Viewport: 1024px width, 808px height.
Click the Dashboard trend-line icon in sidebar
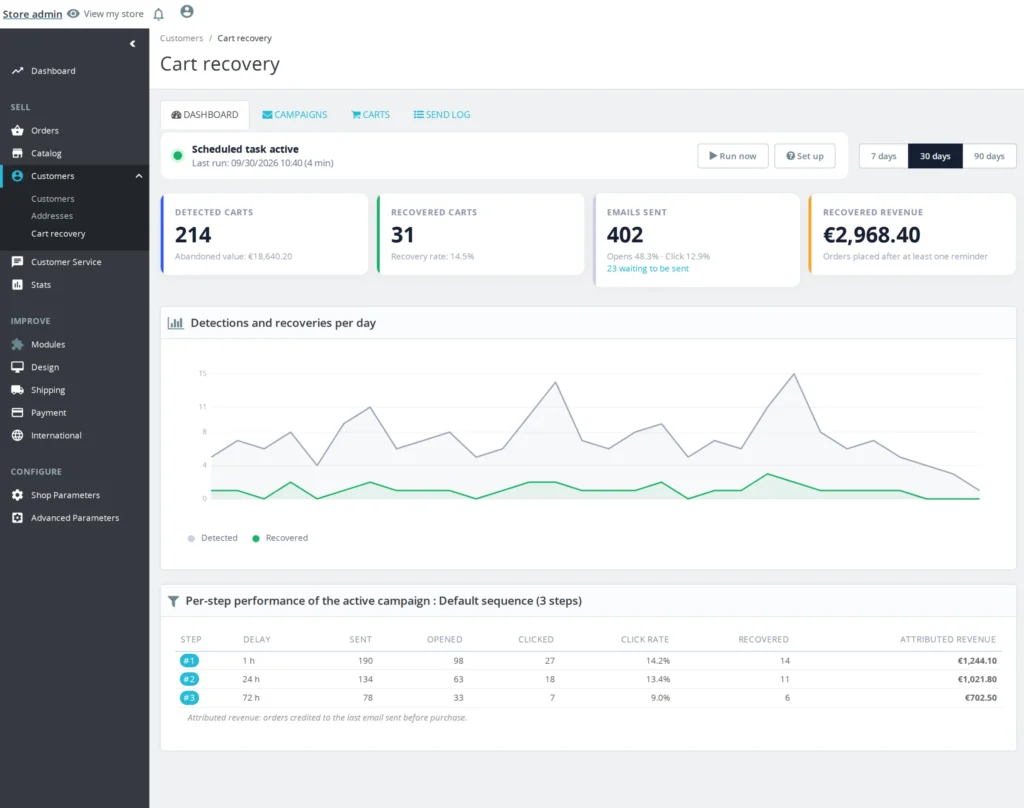tap(18, 71)
